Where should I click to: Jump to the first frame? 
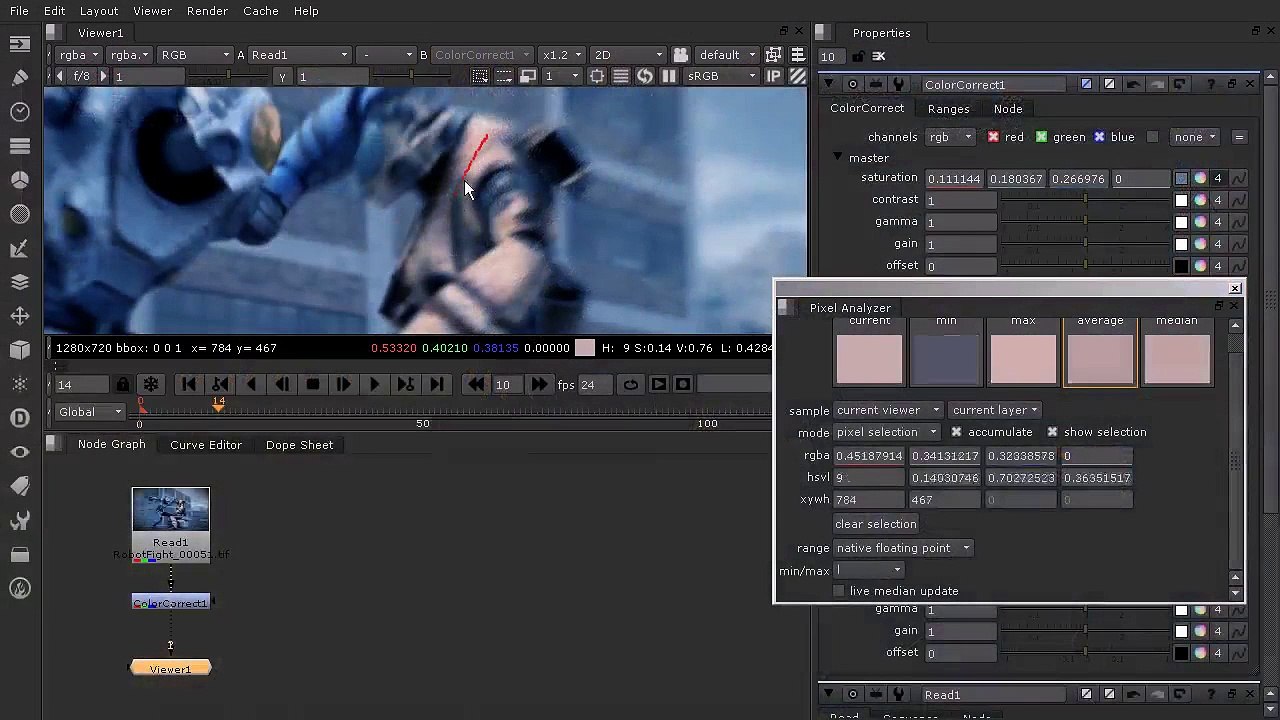coord(189,385)
